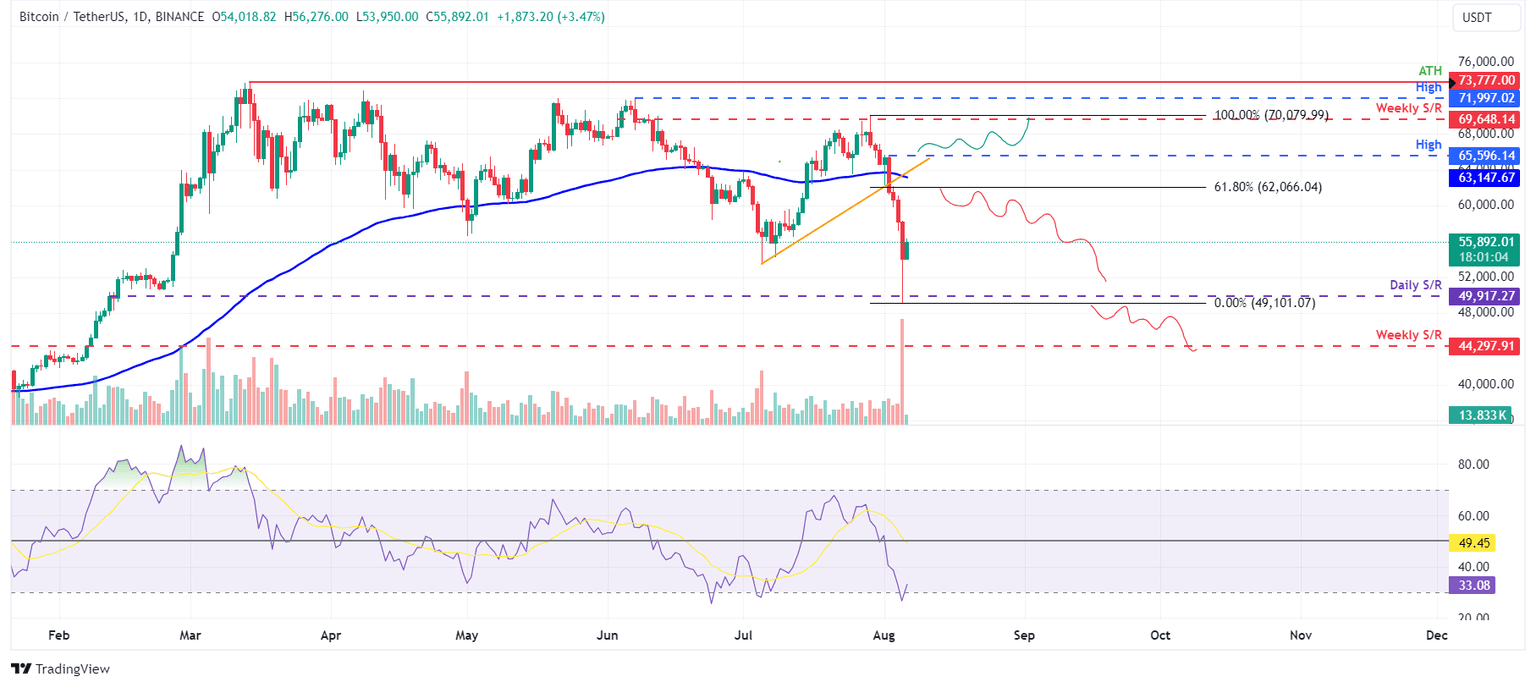Click the TradingView logo
1536x687 pixels.
(x=60, y=668)
